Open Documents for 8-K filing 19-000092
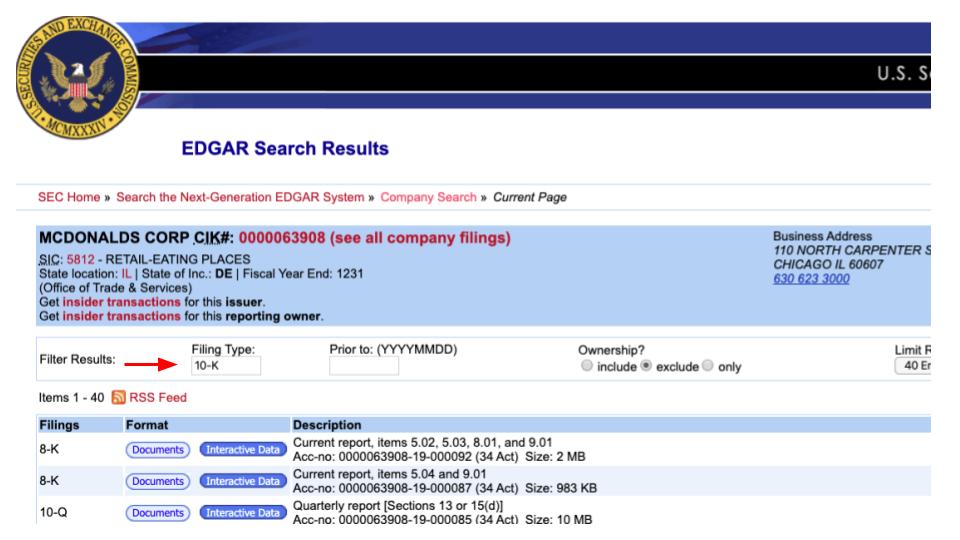The height and width of the screenshot is (540, 960). click(x=158, y=449)
